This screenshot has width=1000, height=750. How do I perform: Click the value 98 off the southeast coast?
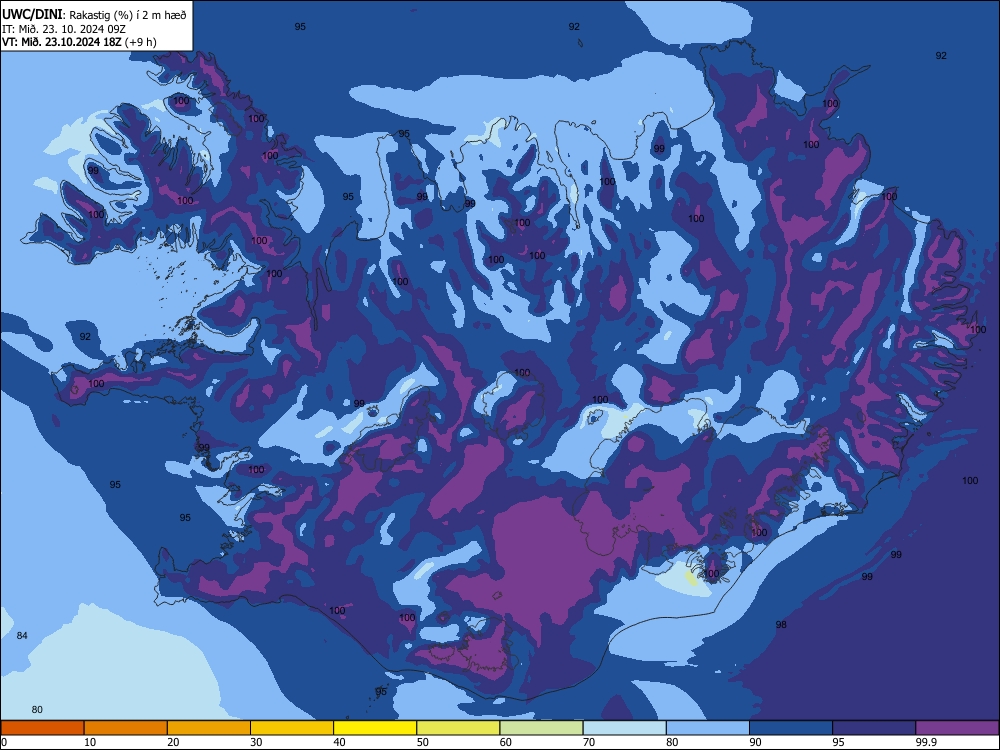pyautogui.click(x=781, y=625)
